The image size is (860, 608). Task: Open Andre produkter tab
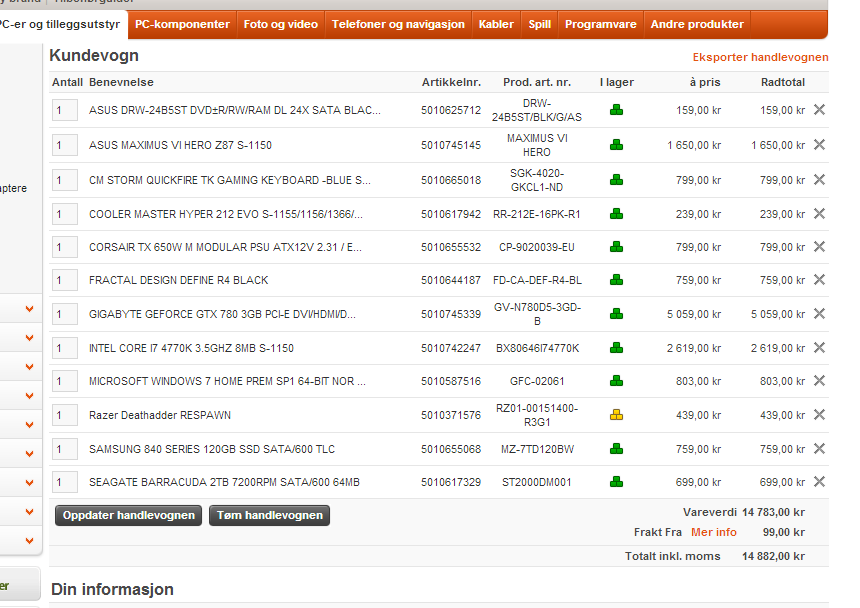(x=697, y=24)
